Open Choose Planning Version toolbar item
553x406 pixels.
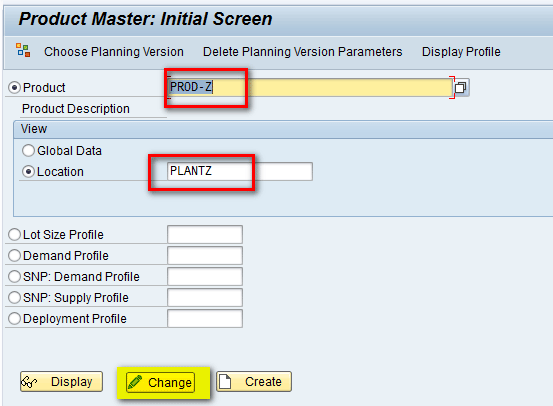114,52
